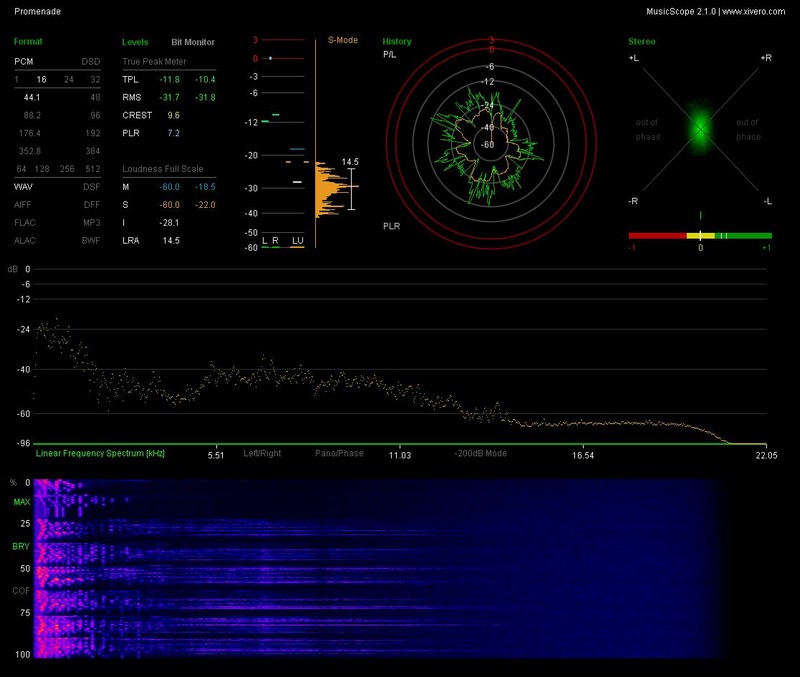800x677 pixels.
Task: Click the MP3 file type label
Action: click(x=92, y=222)
